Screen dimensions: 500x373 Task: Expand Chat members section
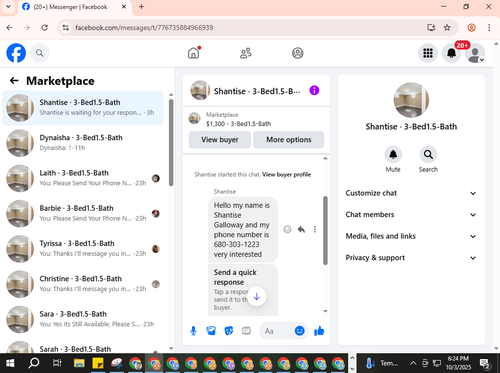pyautogui.click(x=411, y=215)
